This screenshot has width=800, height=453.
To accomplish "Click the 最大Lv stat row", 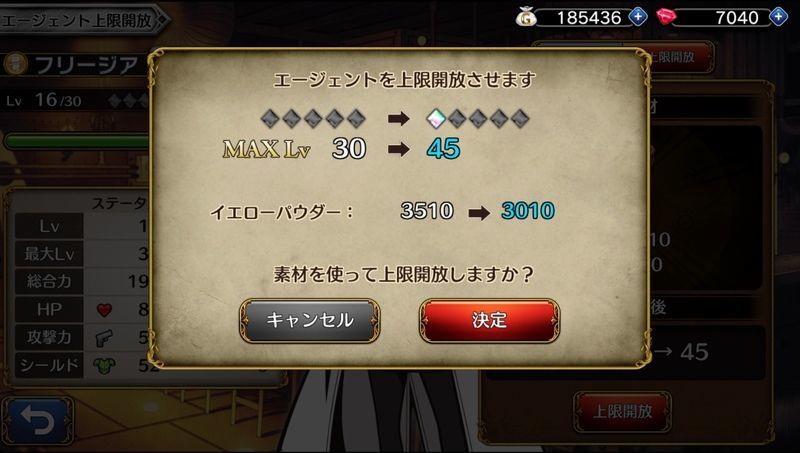I will click(82, 254).
